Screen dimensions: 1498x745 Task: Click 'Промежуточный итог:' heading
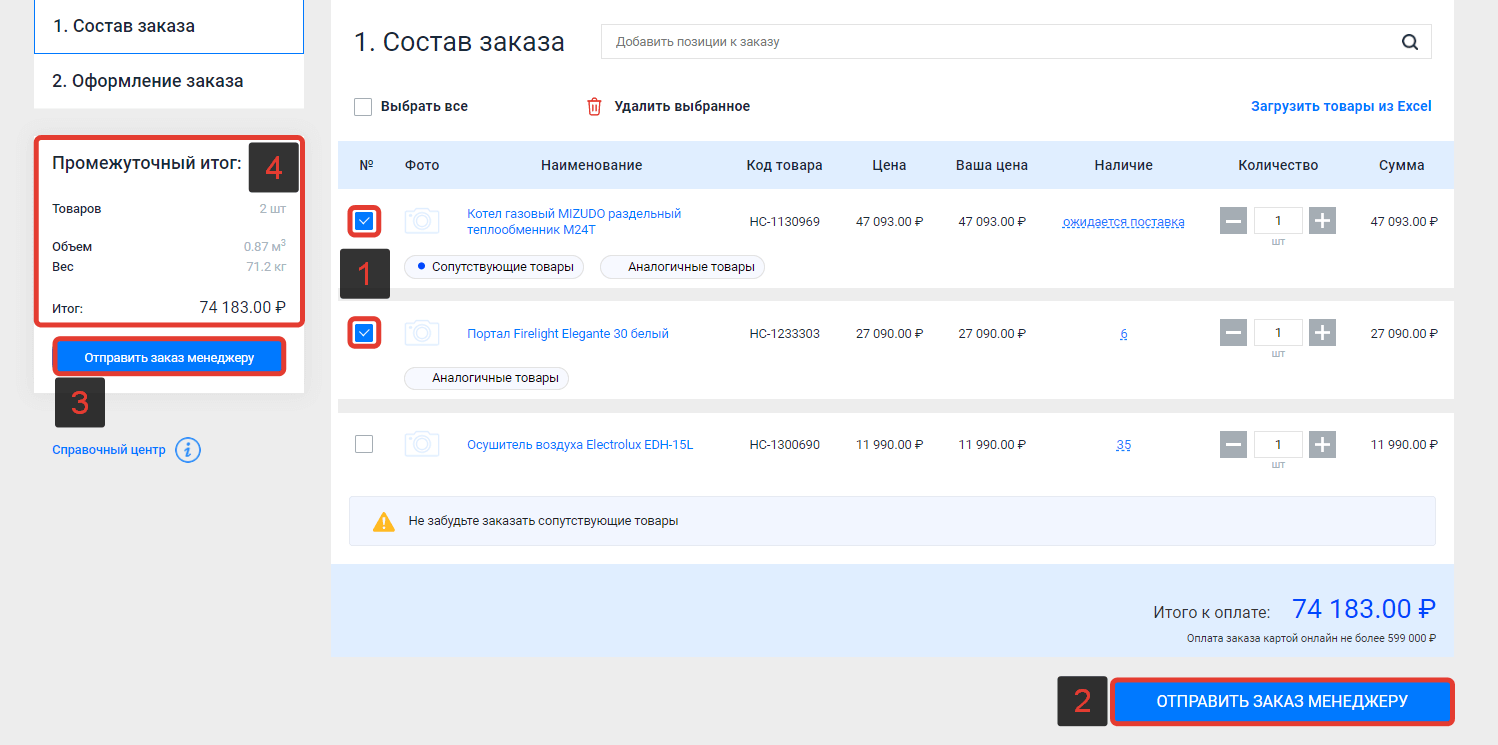coord(147,162)
